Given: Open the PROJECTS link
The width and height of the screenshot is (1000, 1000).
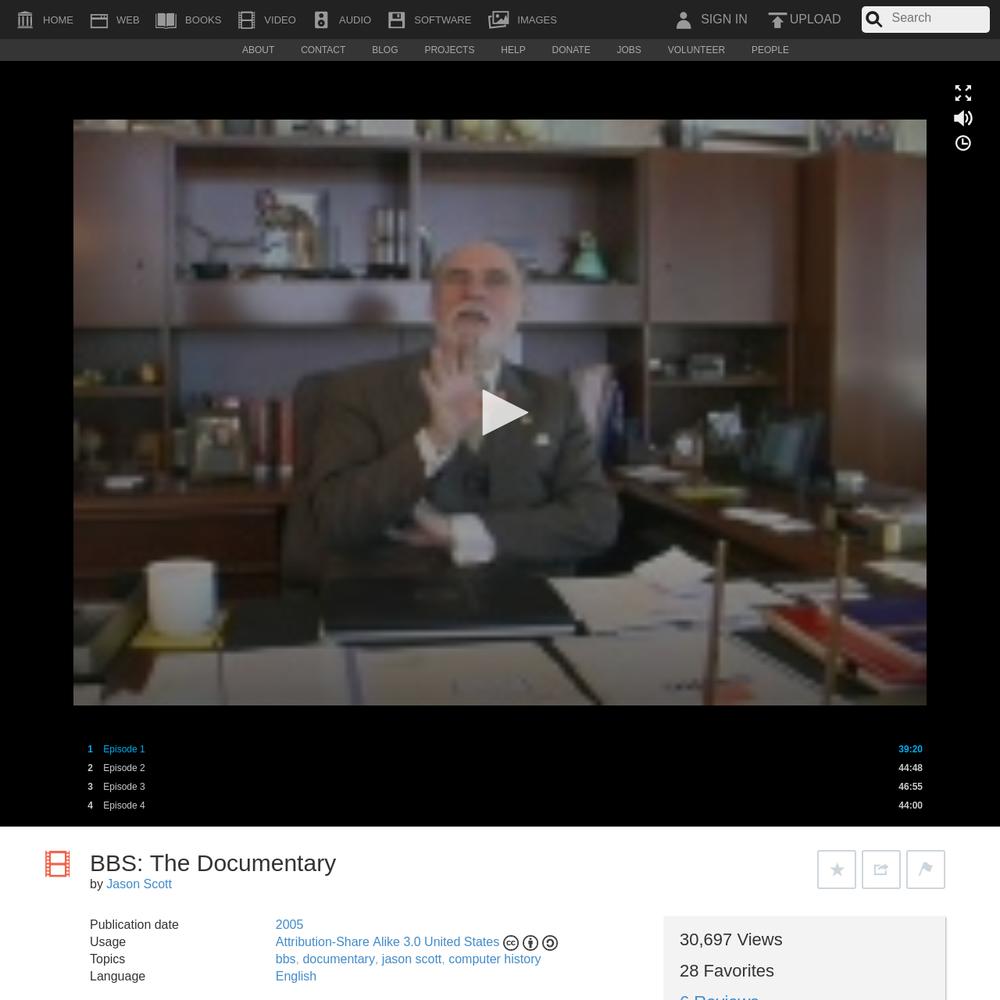Looking at the screenshot, I should point(449,50).
